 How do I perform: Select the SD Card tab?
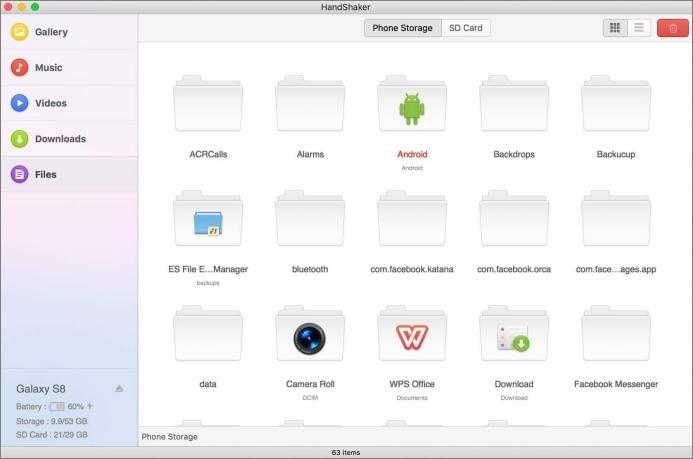465,28
